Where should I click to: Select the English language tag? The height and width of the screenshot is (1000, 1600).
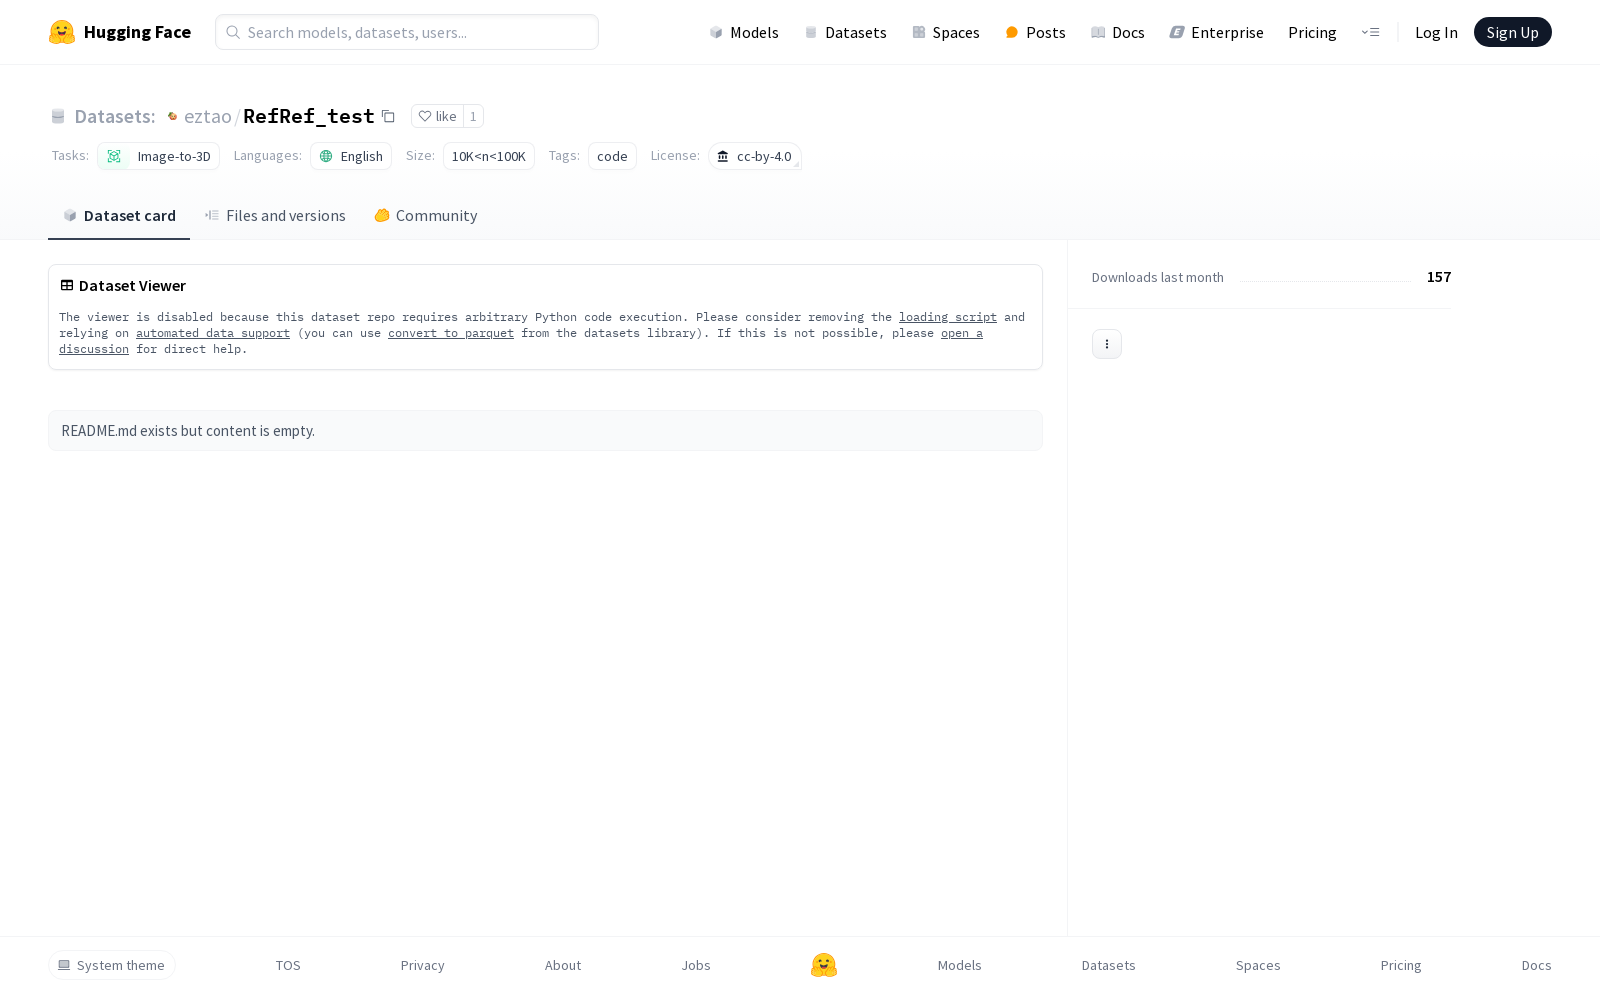pyautogui.click(x=351, y=156)
